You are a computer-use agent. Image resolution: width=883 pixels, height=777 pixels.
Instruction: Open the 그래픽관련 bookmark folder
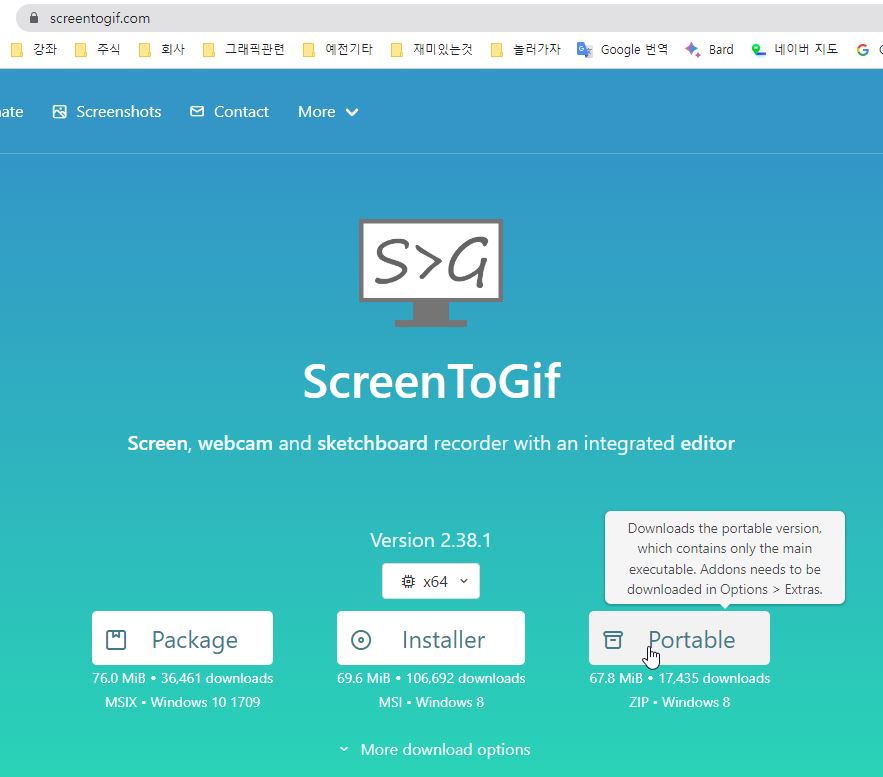pyautogui.click(x=244, y=50)
